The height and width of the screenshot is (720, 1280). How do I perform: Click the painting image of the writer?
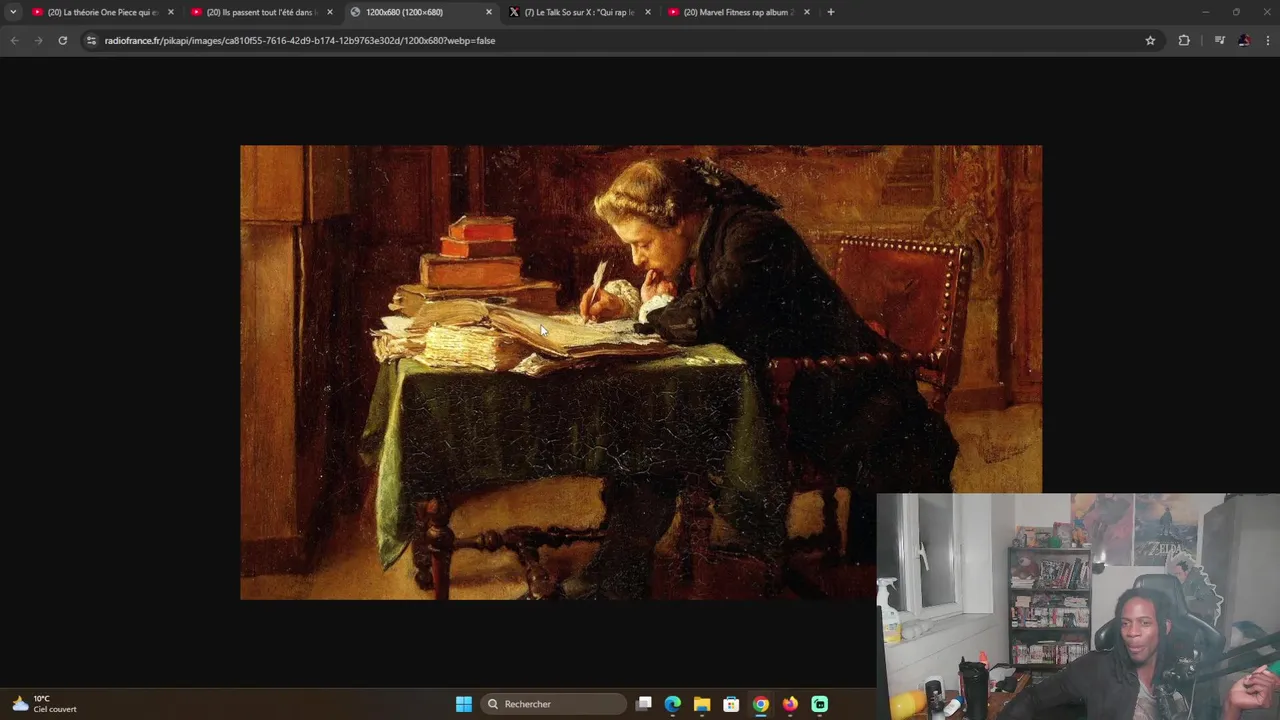pos(640,372)
